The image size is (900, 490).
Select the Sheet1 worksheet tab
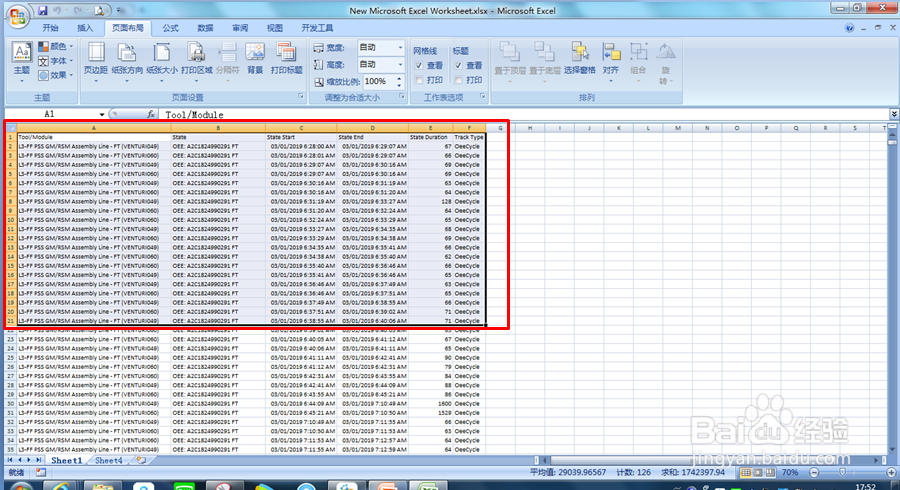[67, 460]
